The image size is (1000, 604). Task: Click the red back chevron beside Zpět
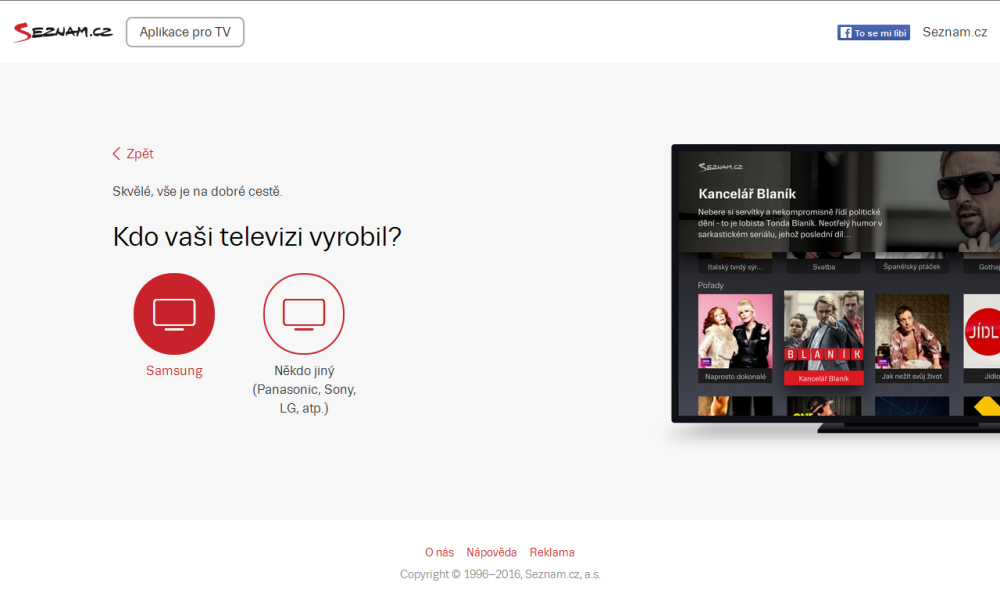(x=116, y=153)
